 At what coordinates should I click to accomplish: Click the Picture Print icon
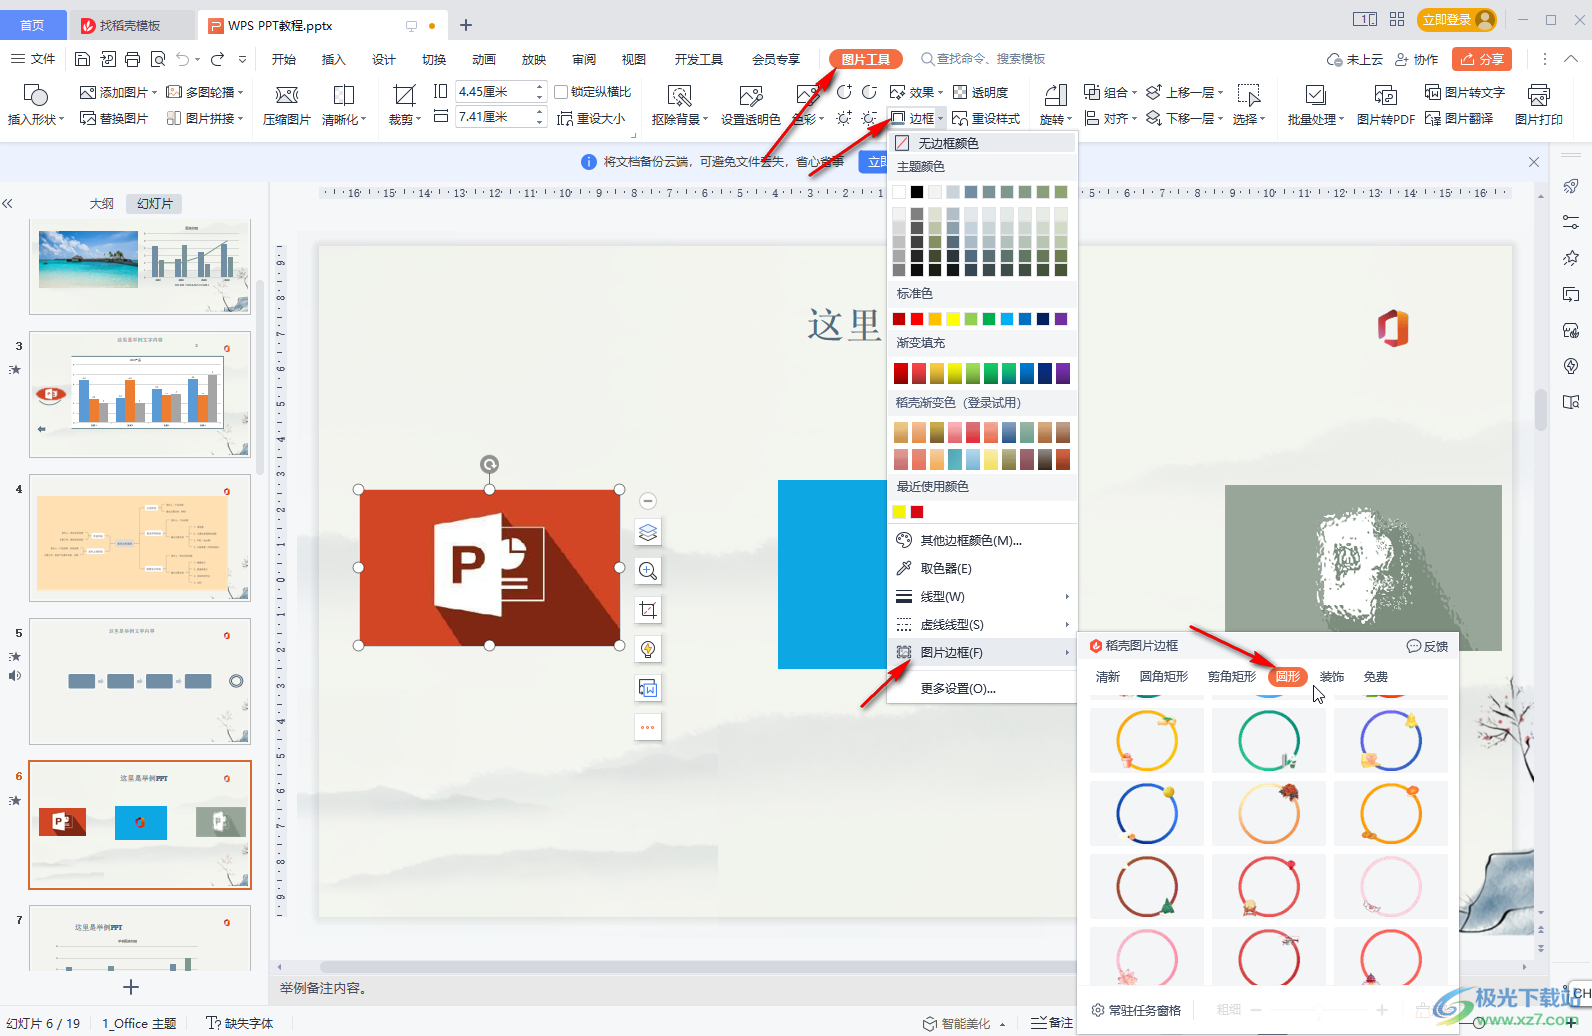point(1538,95)
